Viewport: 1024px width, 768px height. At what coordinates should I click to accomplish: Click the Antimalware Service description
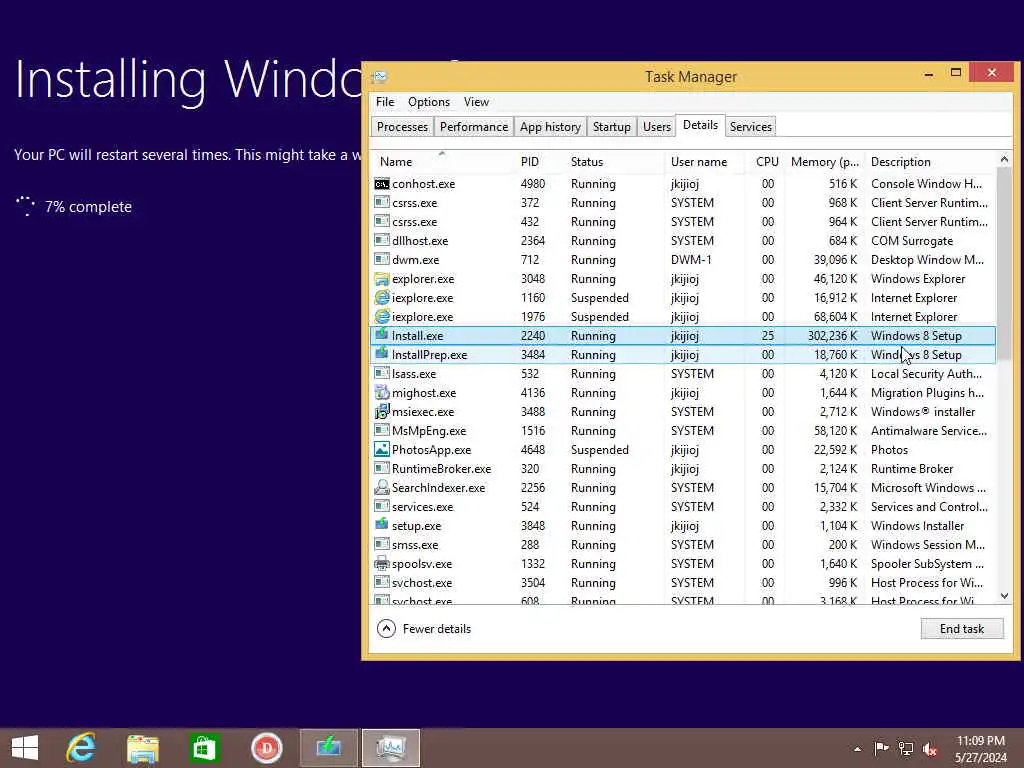(929, 431)
